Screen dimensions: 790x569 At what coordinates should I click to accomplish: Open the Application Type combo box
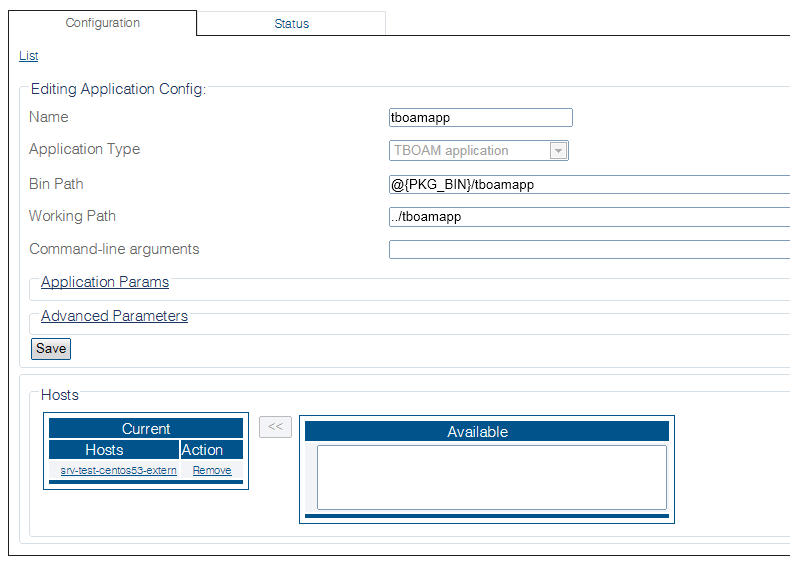click(470, 151)
